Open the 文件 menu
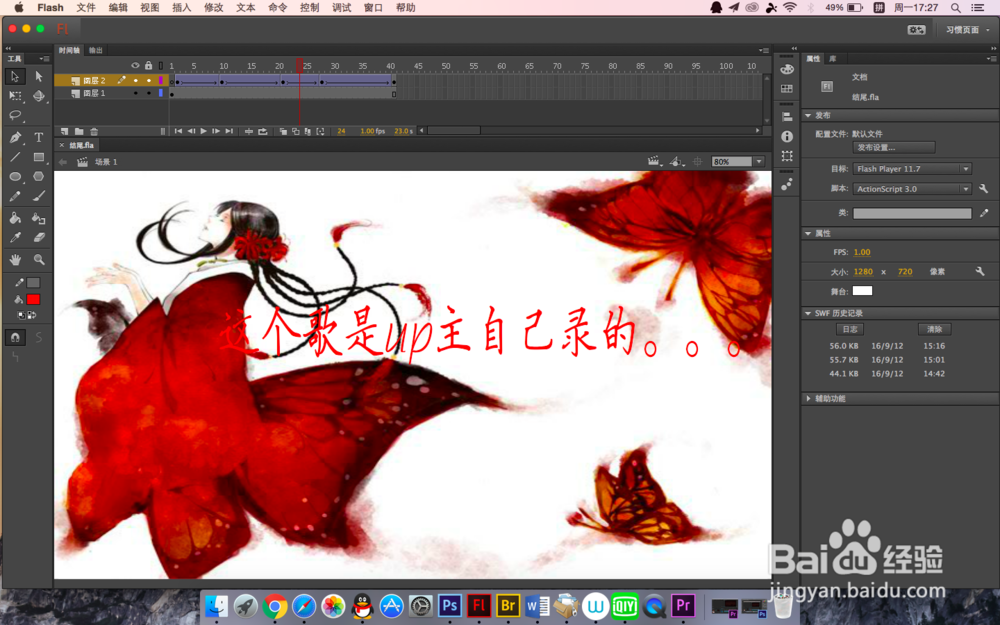 point(85,8)
